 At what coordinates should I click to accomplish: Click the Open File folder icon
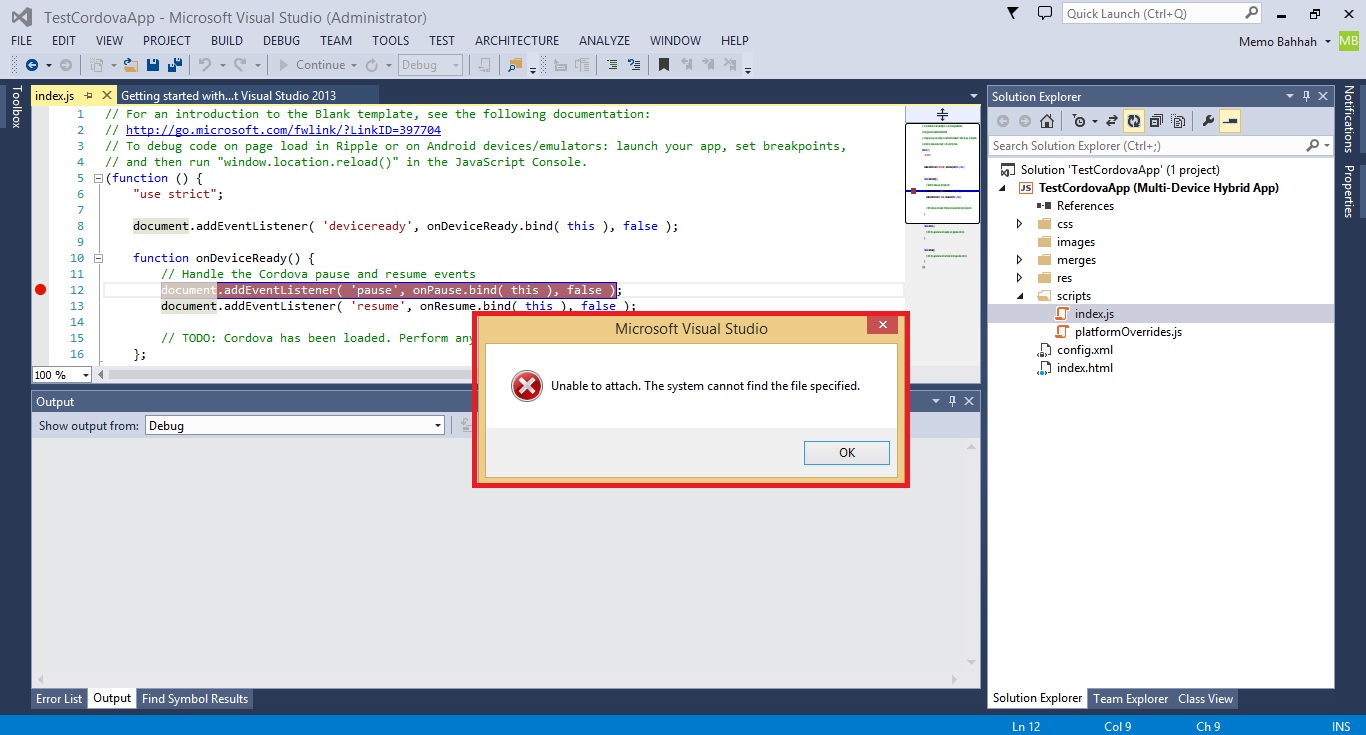coord(130,65)
